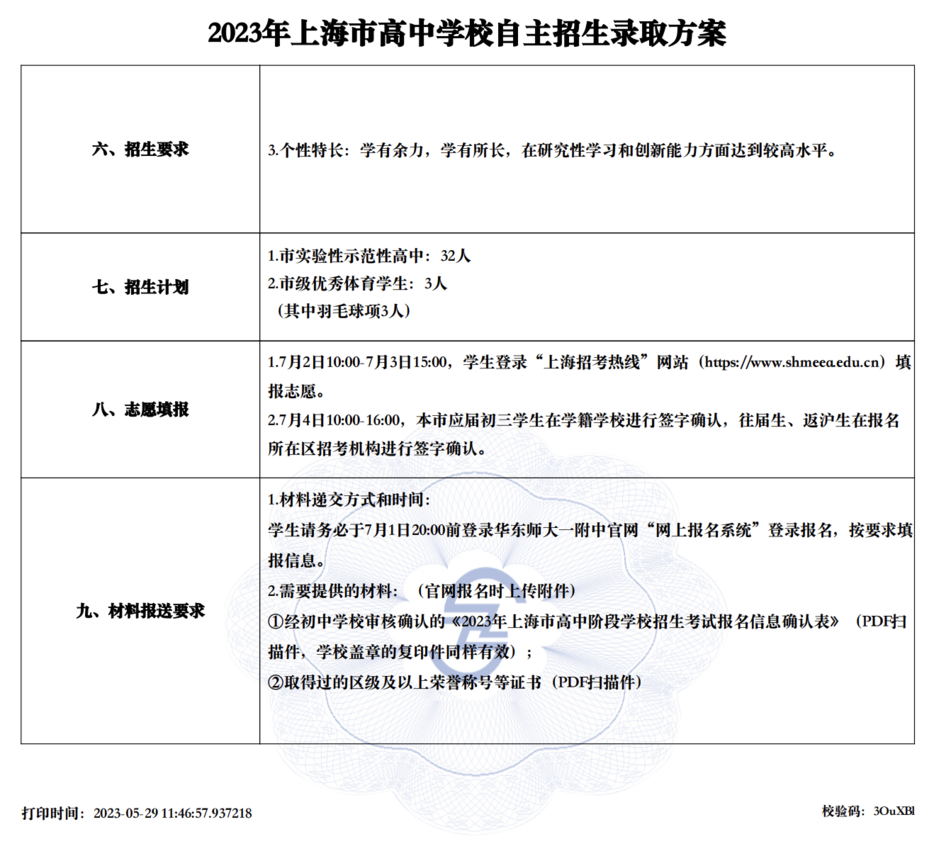Click the line starting 3.个性特长
This screenshot has width=934, height=856.
(552, 150)
